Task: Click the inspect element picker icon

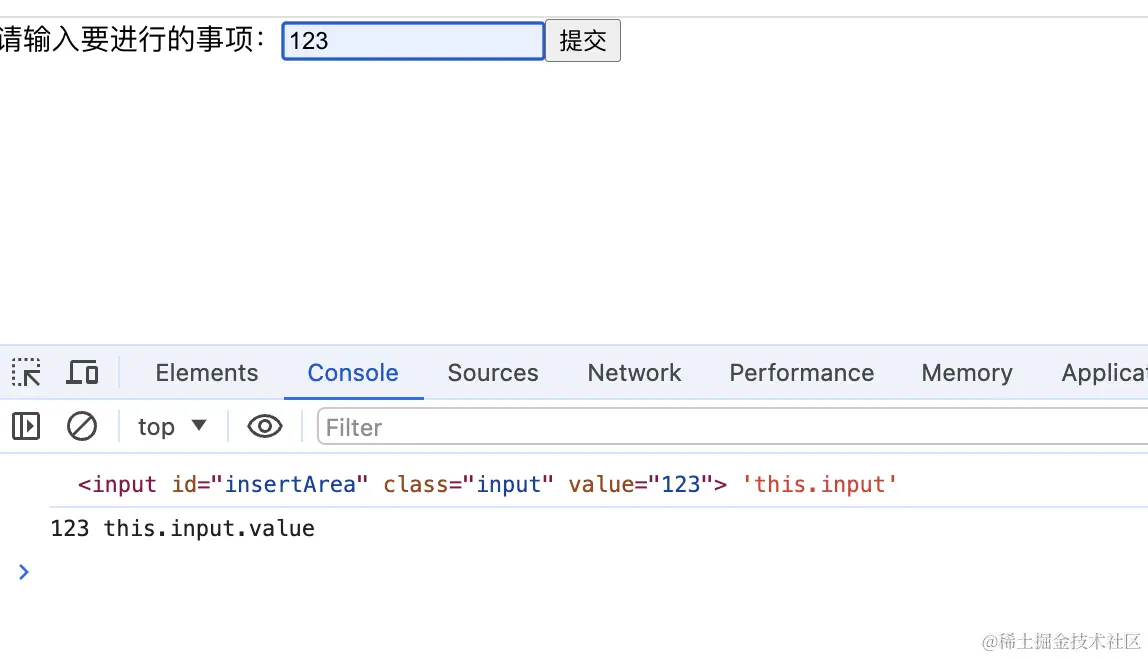Action: tap(26, 373)
